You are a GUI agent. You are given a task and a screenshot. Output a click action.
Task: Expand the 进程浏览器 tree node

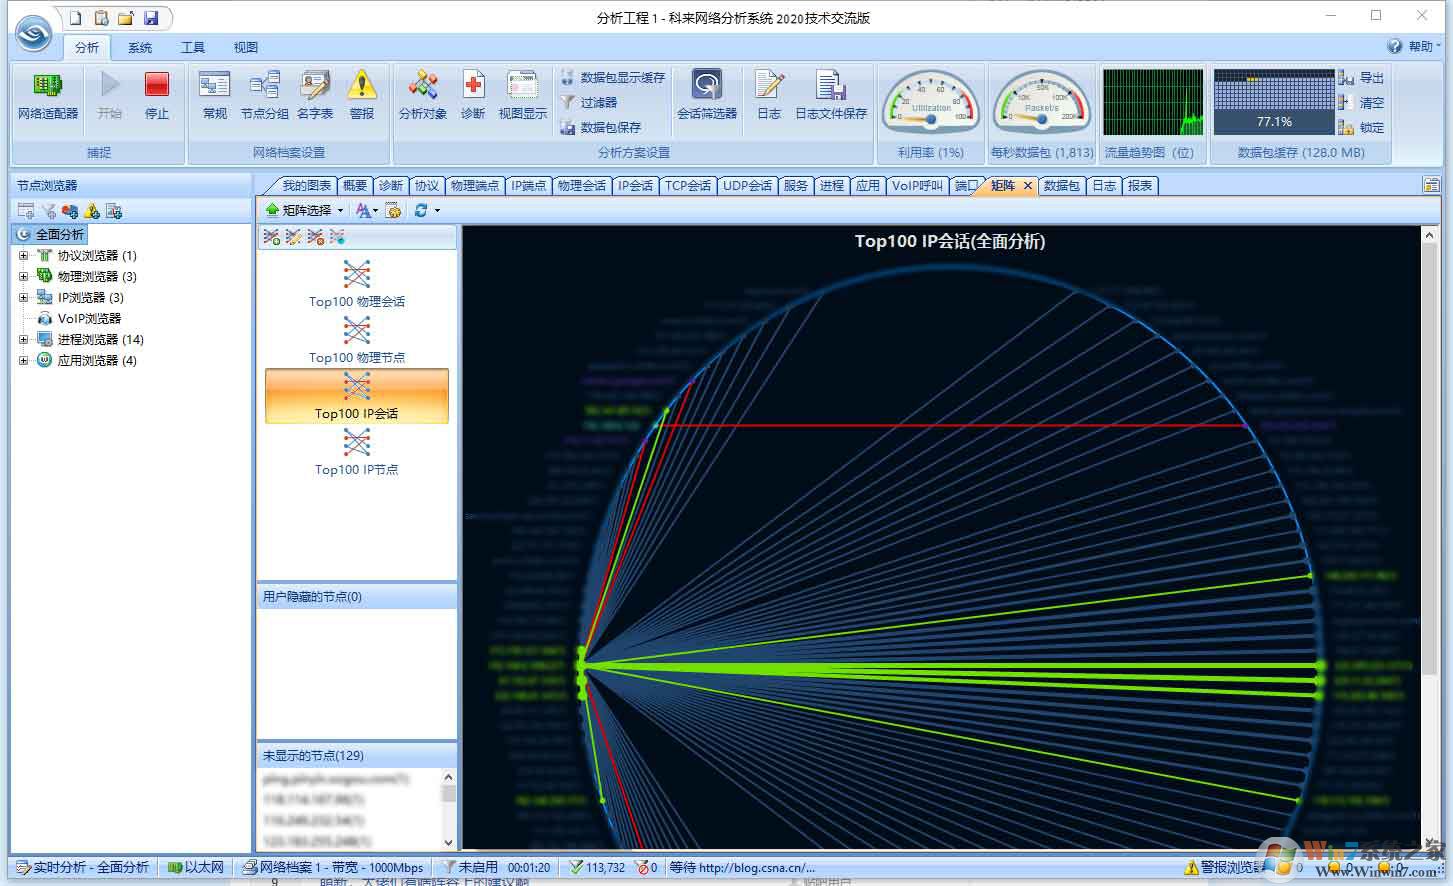point(24,340)
